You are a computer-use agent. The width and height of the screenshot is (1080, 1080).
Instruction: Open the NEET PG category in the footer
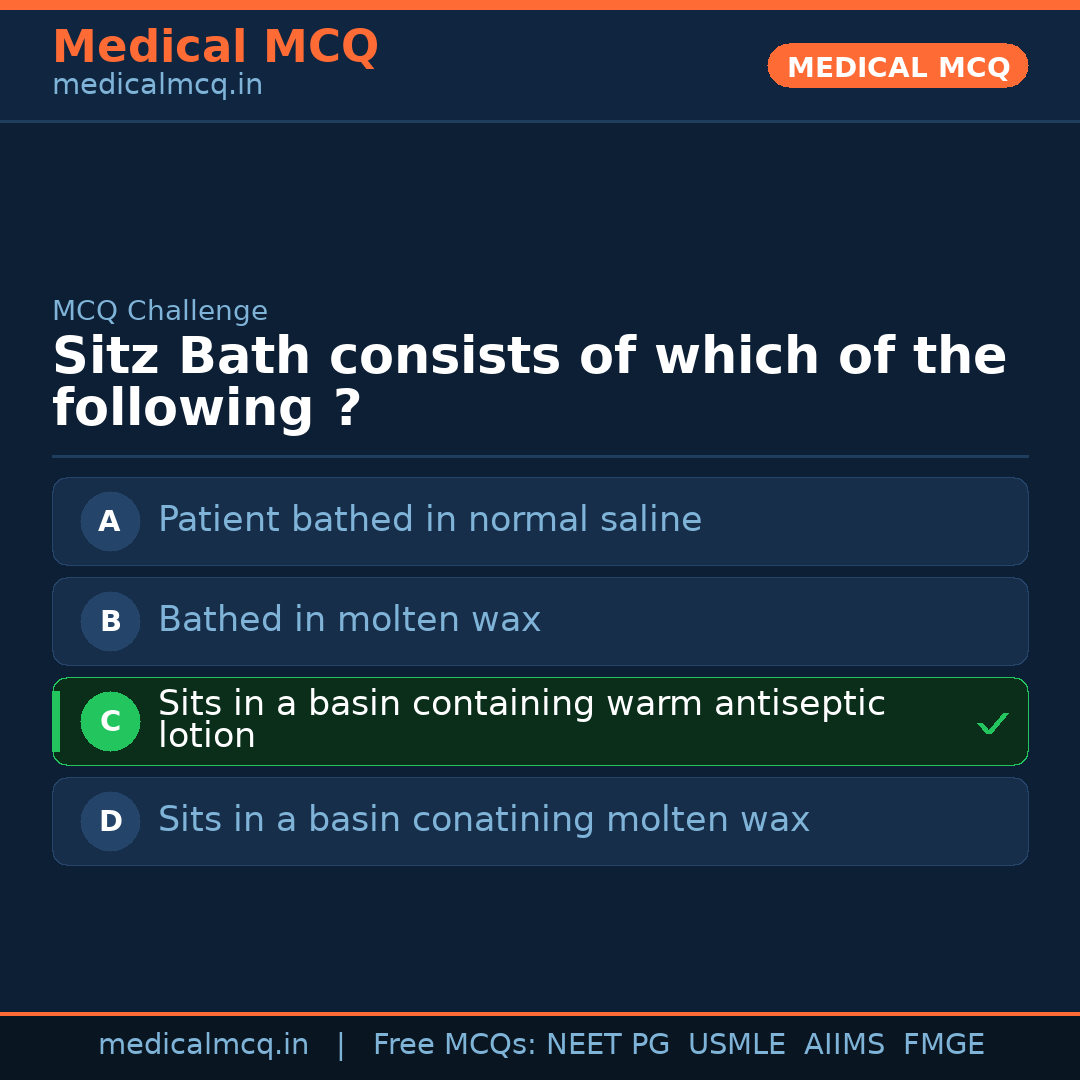607,1044
